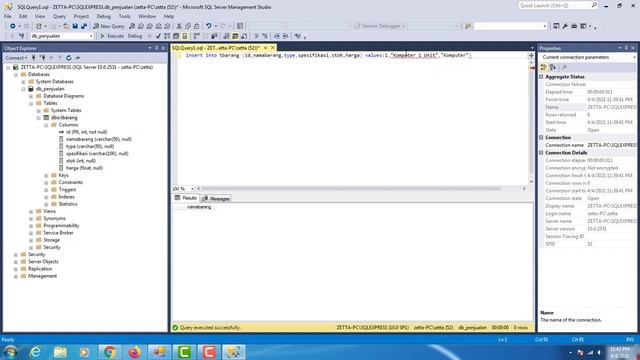Open the Query menu

pos(59,16)
